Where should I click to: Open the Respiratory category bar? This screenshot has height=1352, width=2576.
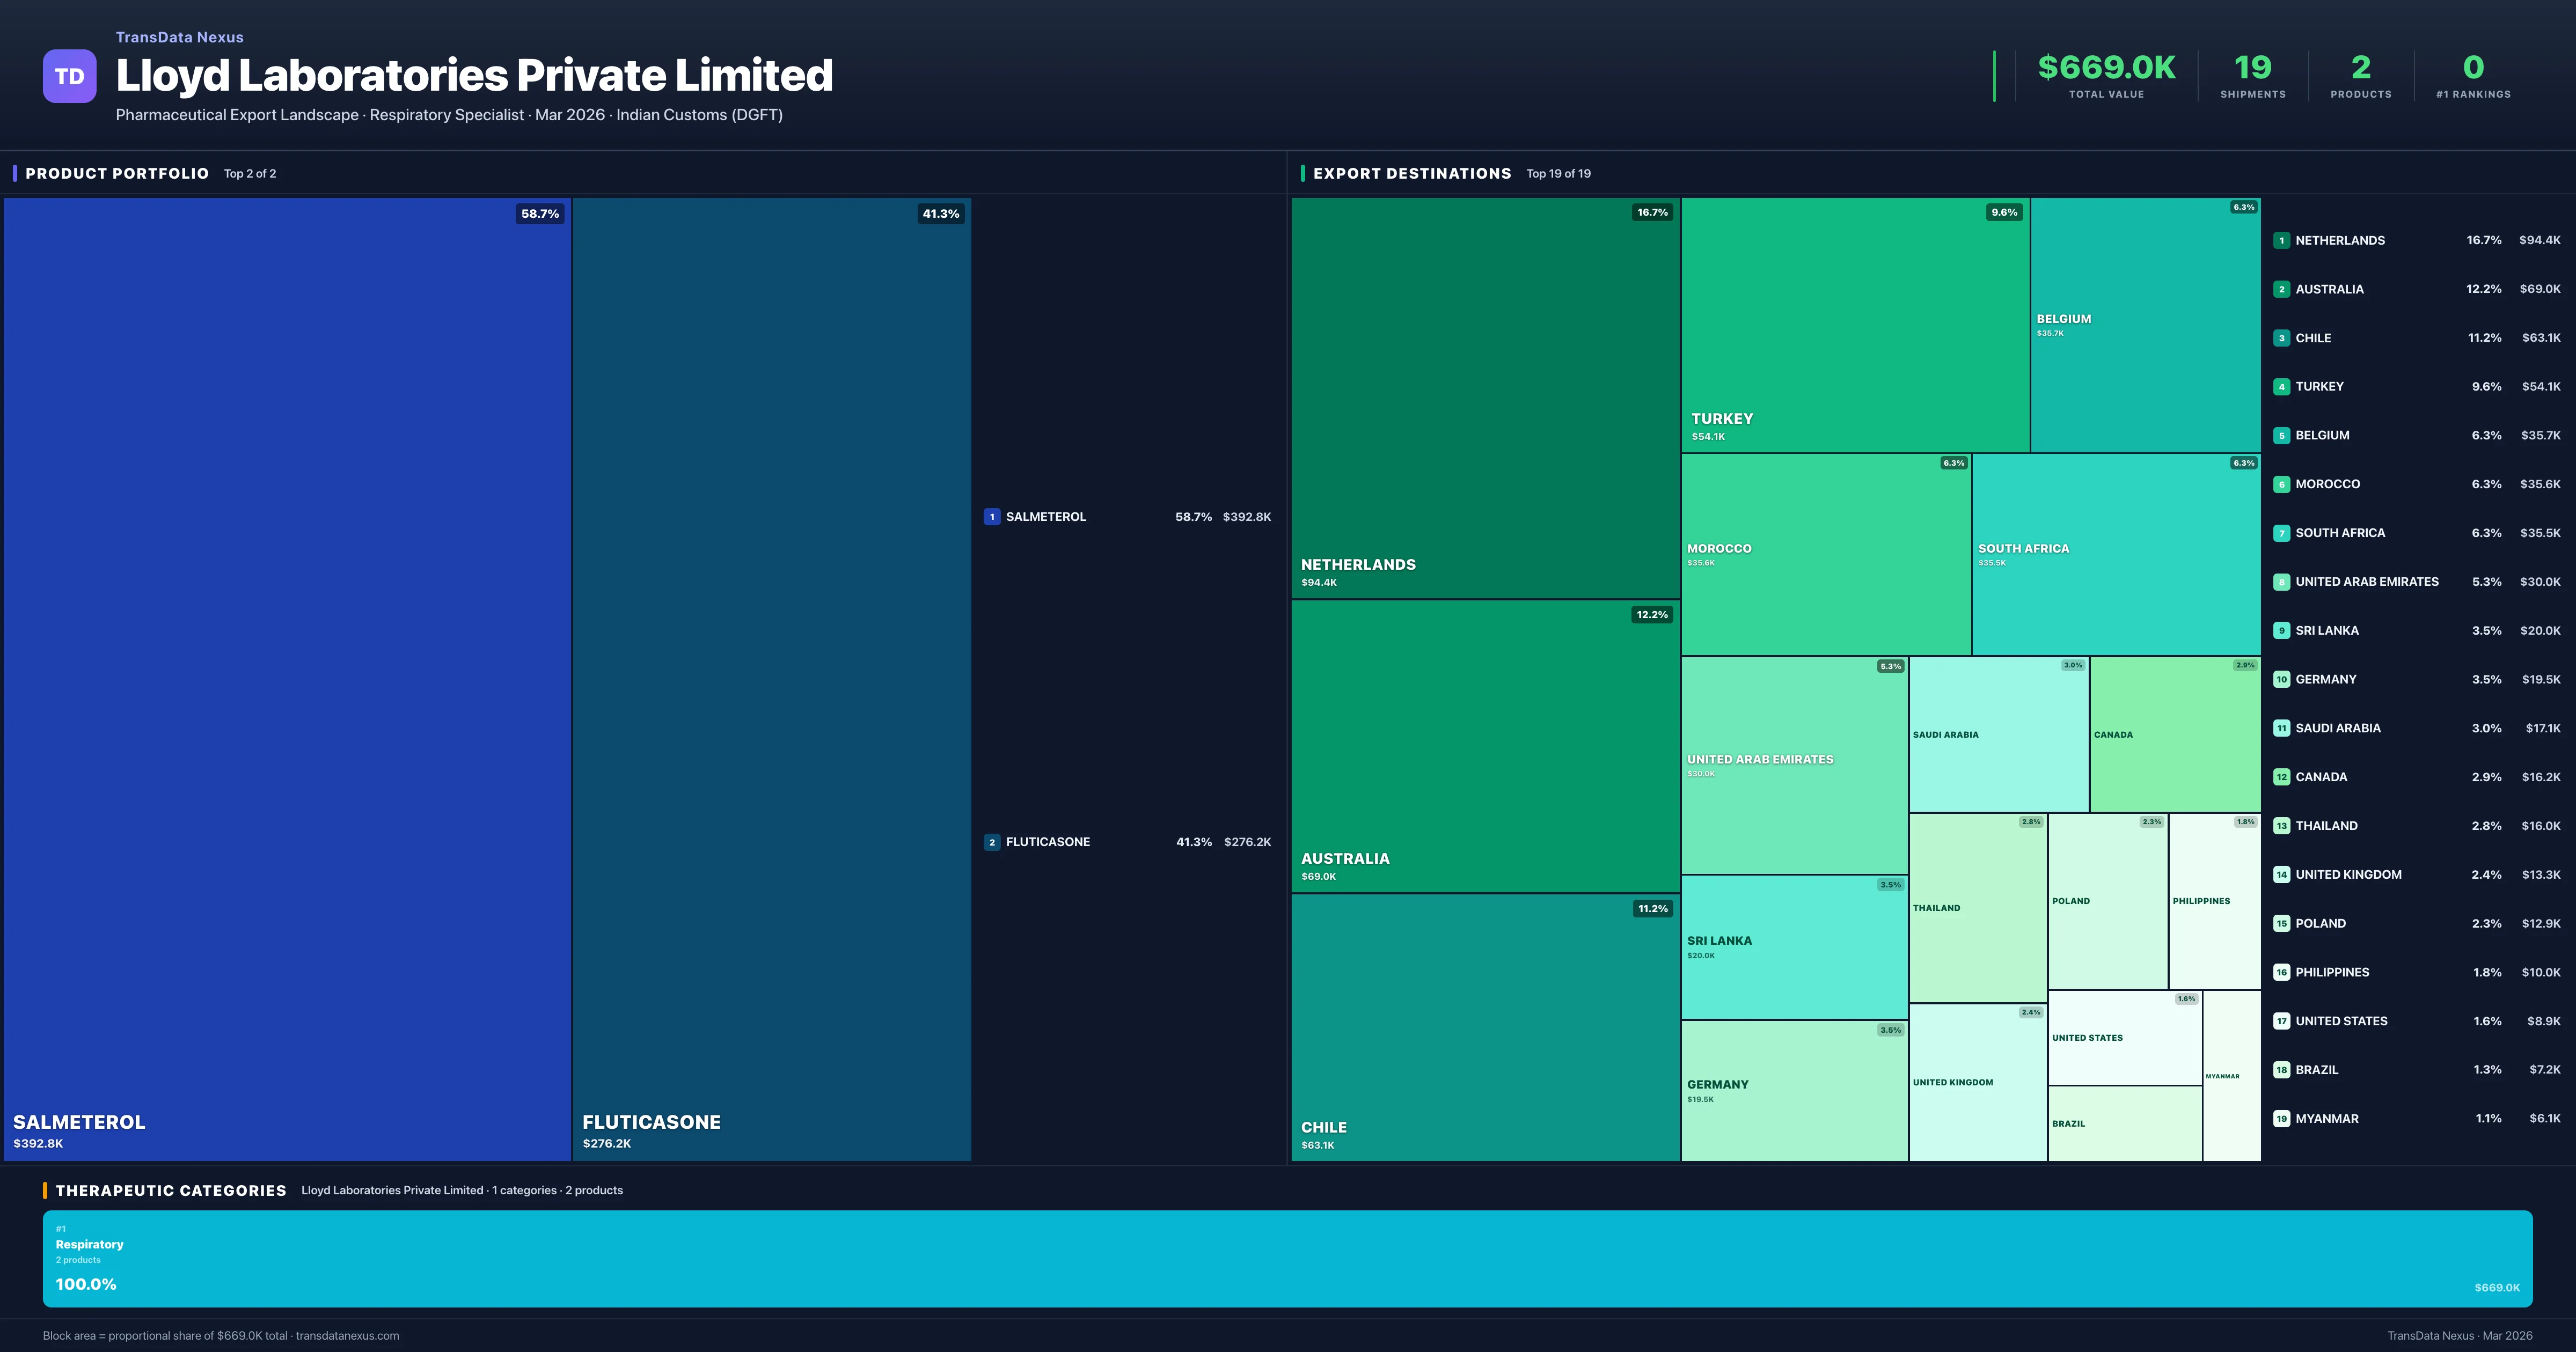click(x=1287, y=1258)
